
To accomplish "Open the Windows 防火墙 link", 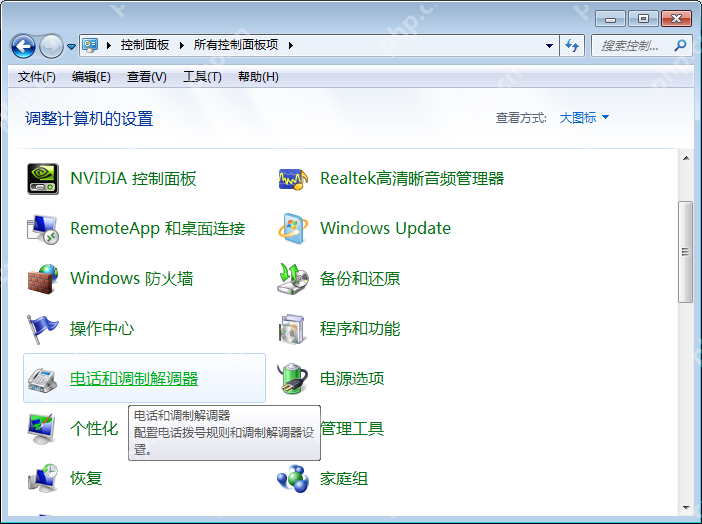I will pyautogui.click(x=132, y=279).
